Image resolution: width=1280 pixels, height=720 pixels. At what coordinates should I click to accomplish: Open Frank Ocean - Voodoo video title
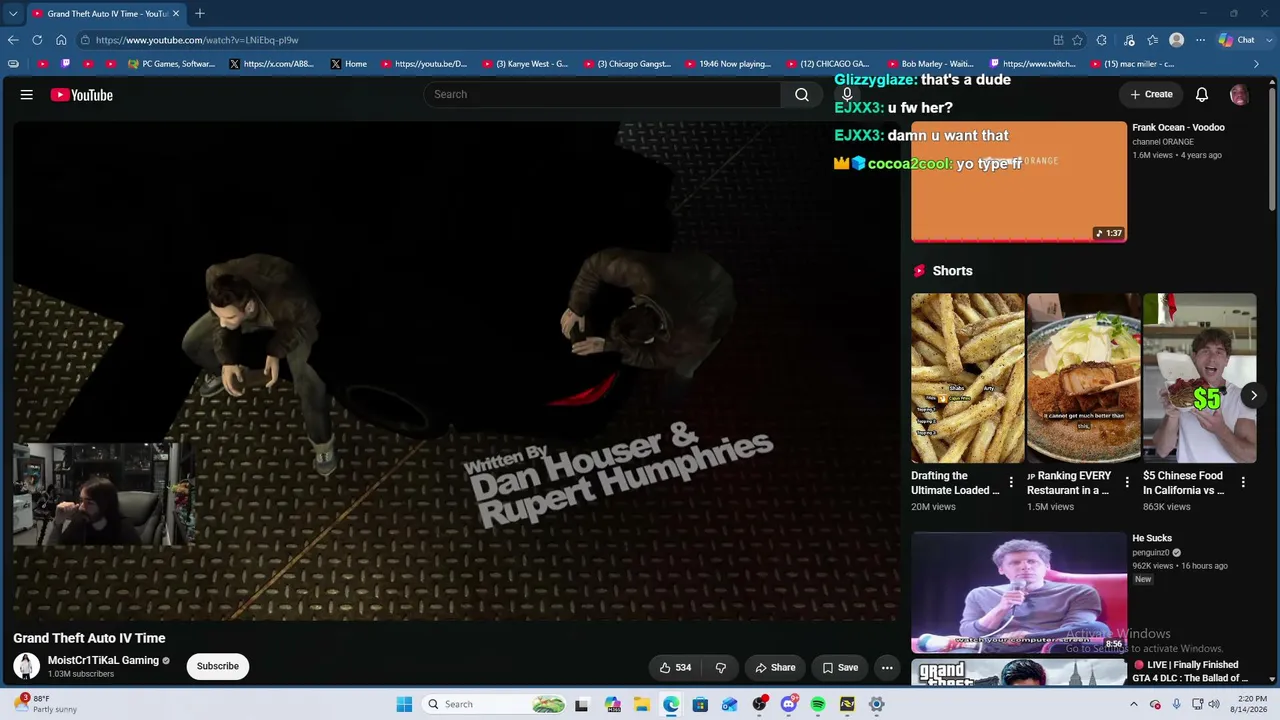point(1178,128)
